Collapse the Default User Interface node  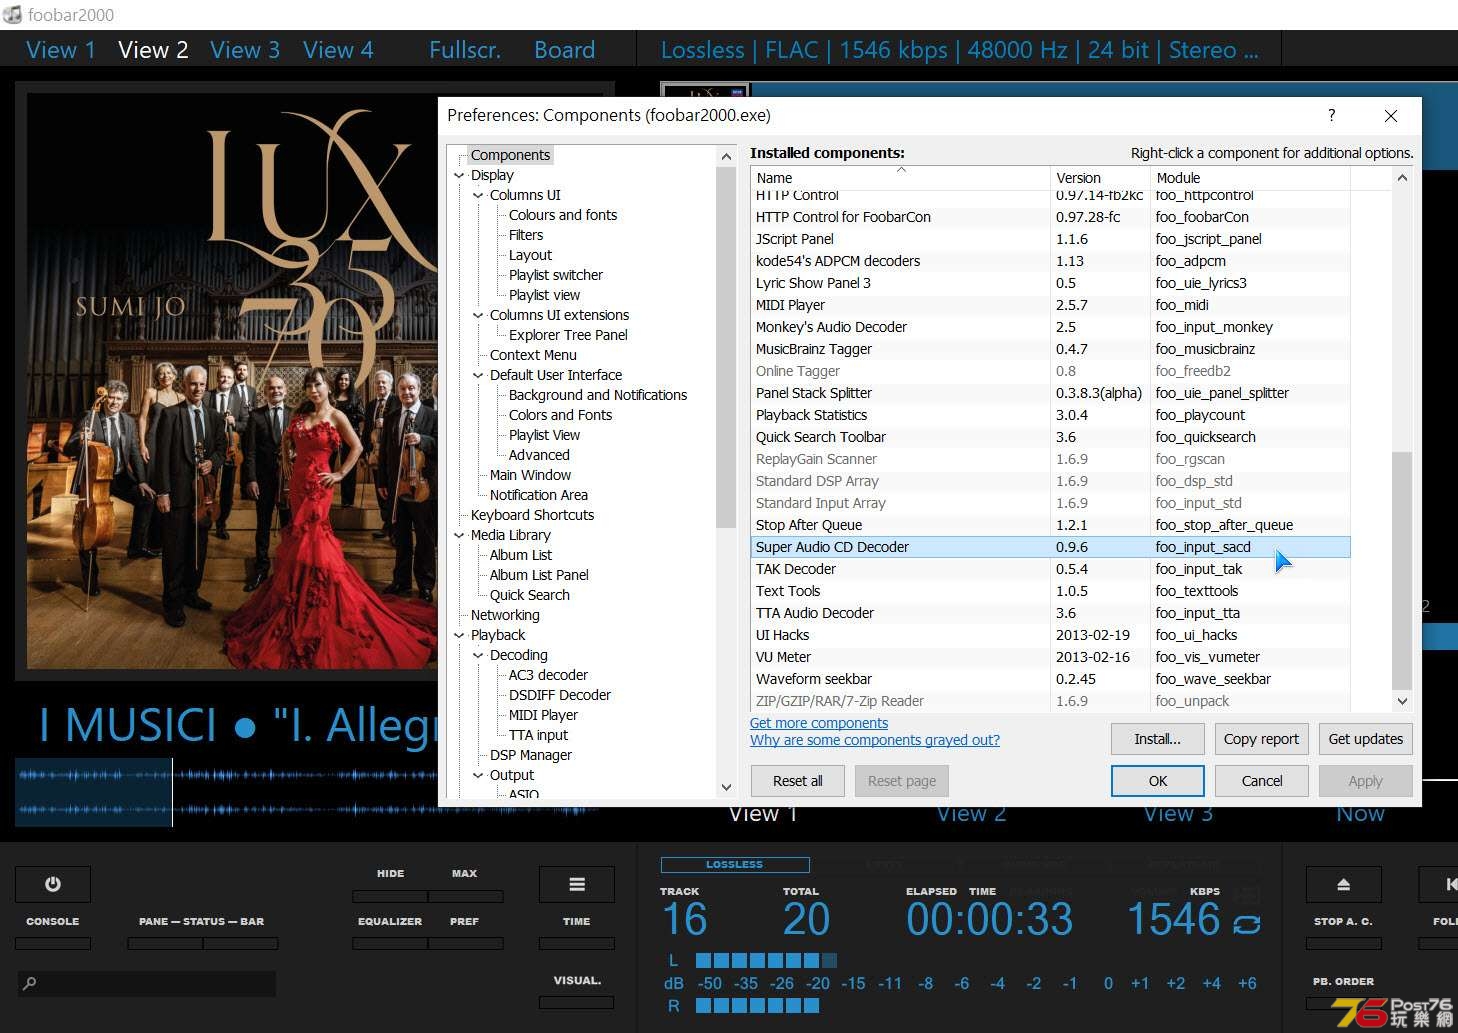point(478,375)
